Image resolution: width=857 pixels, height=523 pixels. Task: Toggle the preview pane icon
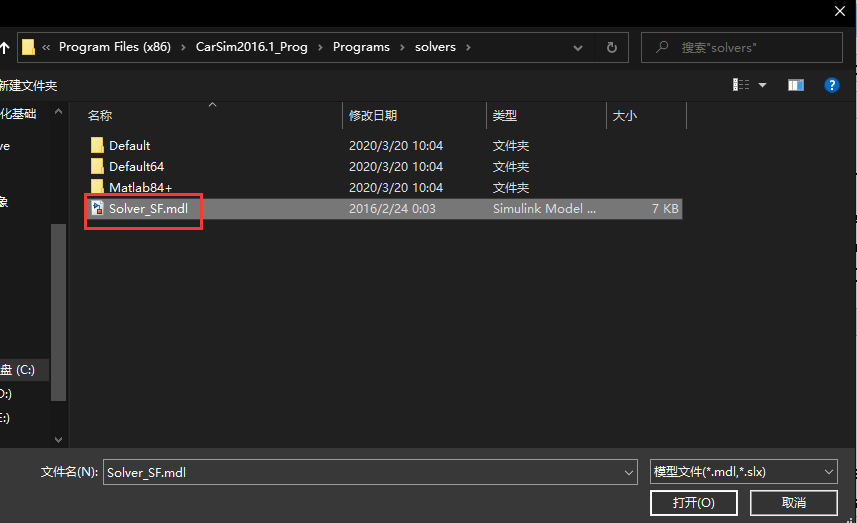[x=796, y=85]
